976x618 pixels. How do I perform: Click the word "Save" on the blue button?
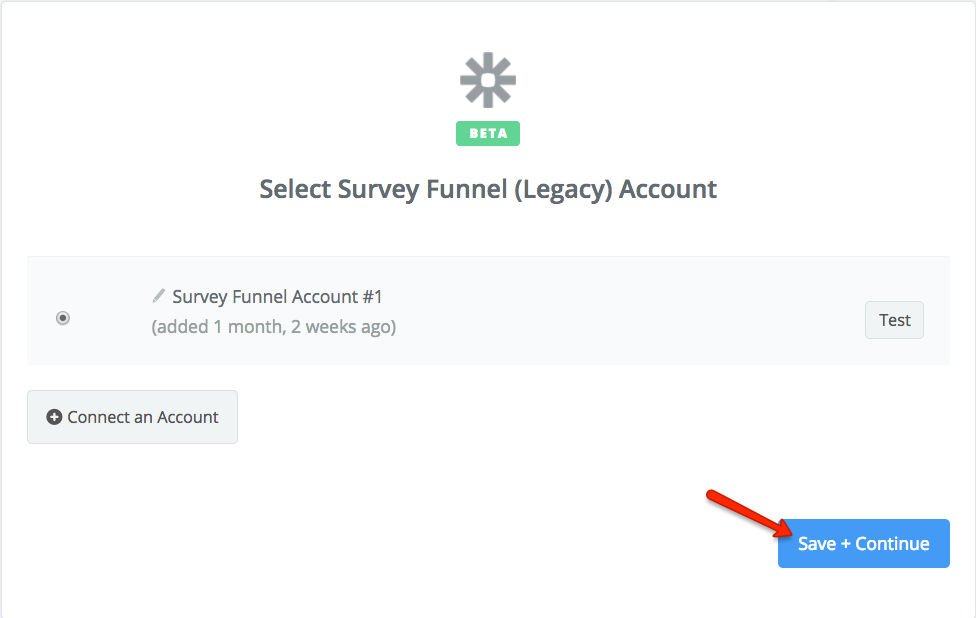pos(817,544)
